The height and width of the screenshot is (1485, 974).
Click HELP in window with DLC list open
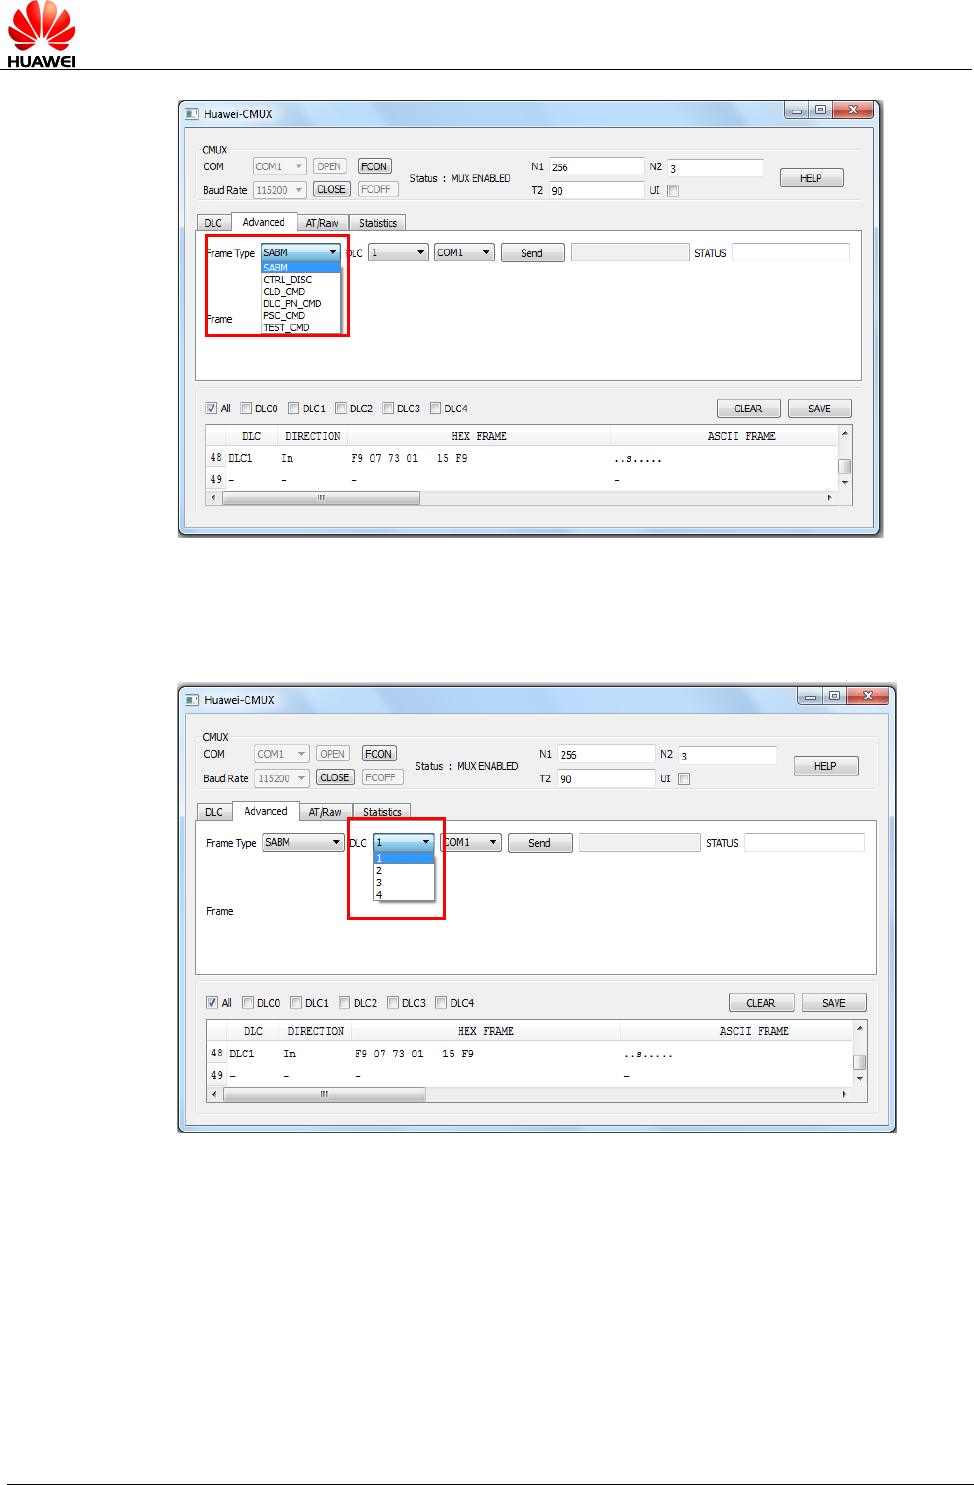[x=825, y=766]
